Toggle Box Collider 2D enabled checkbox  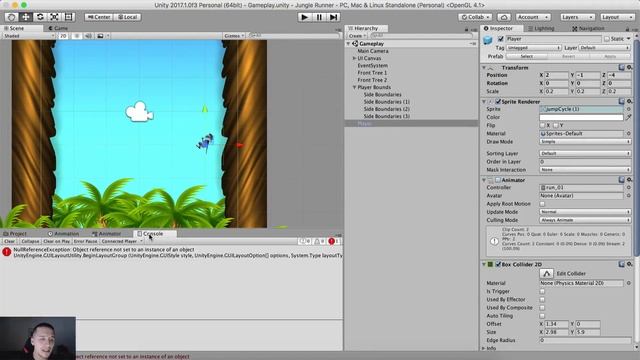498,264
